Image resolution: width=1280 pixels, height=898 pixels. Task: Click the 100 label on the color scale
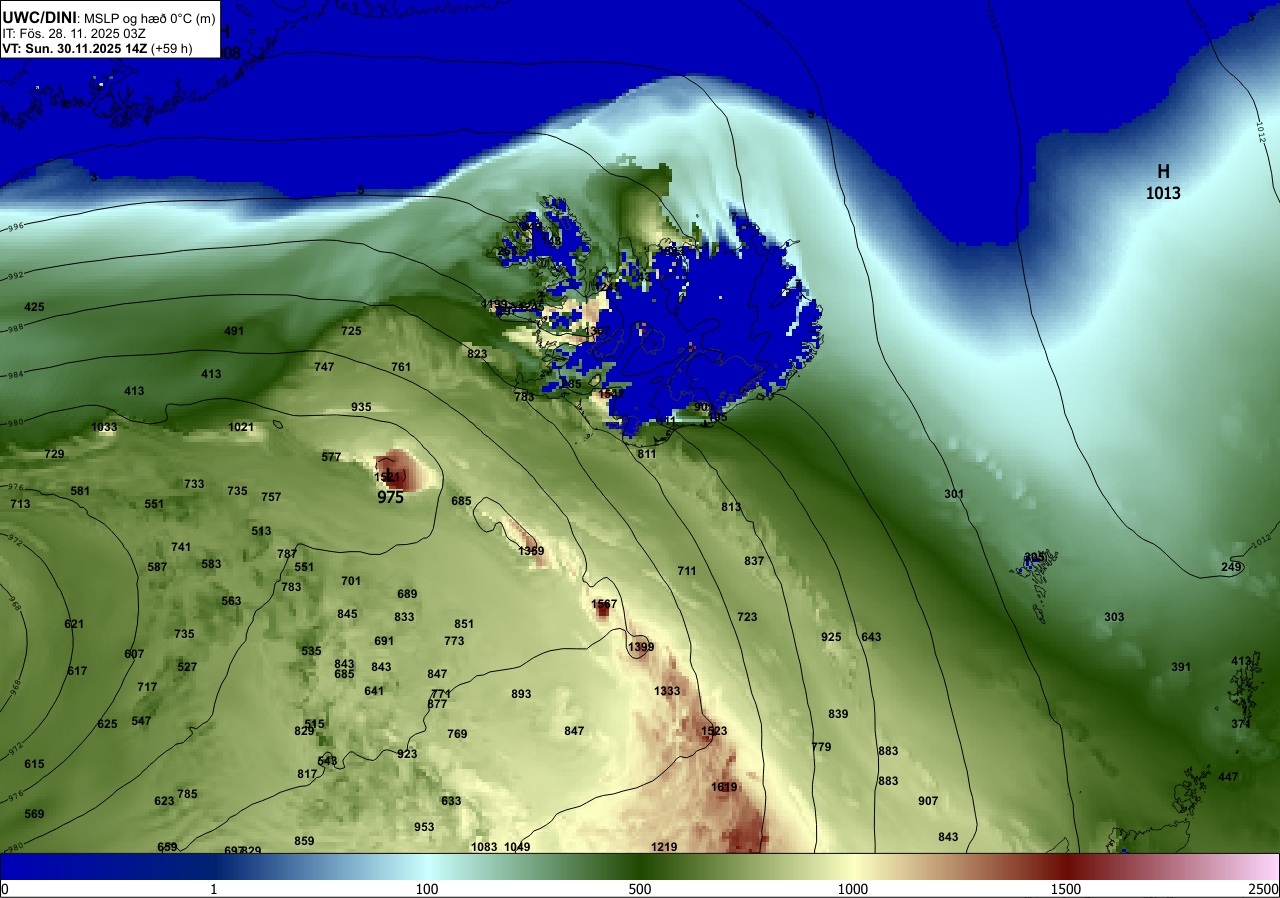(x=427, y=889)
